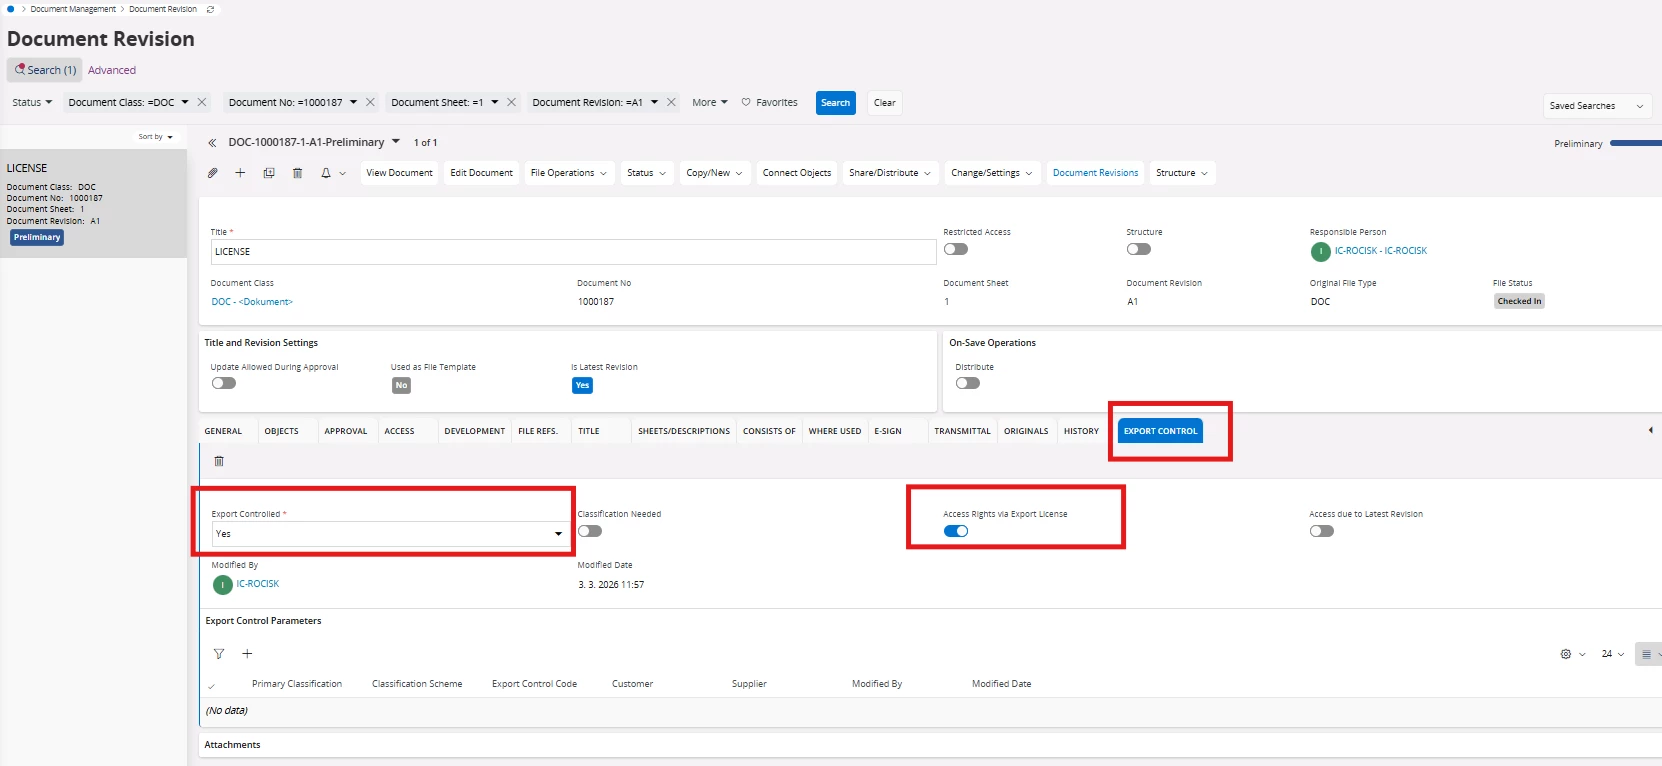
Task: Click the Modified By user avatar
Action: [223, 585]
